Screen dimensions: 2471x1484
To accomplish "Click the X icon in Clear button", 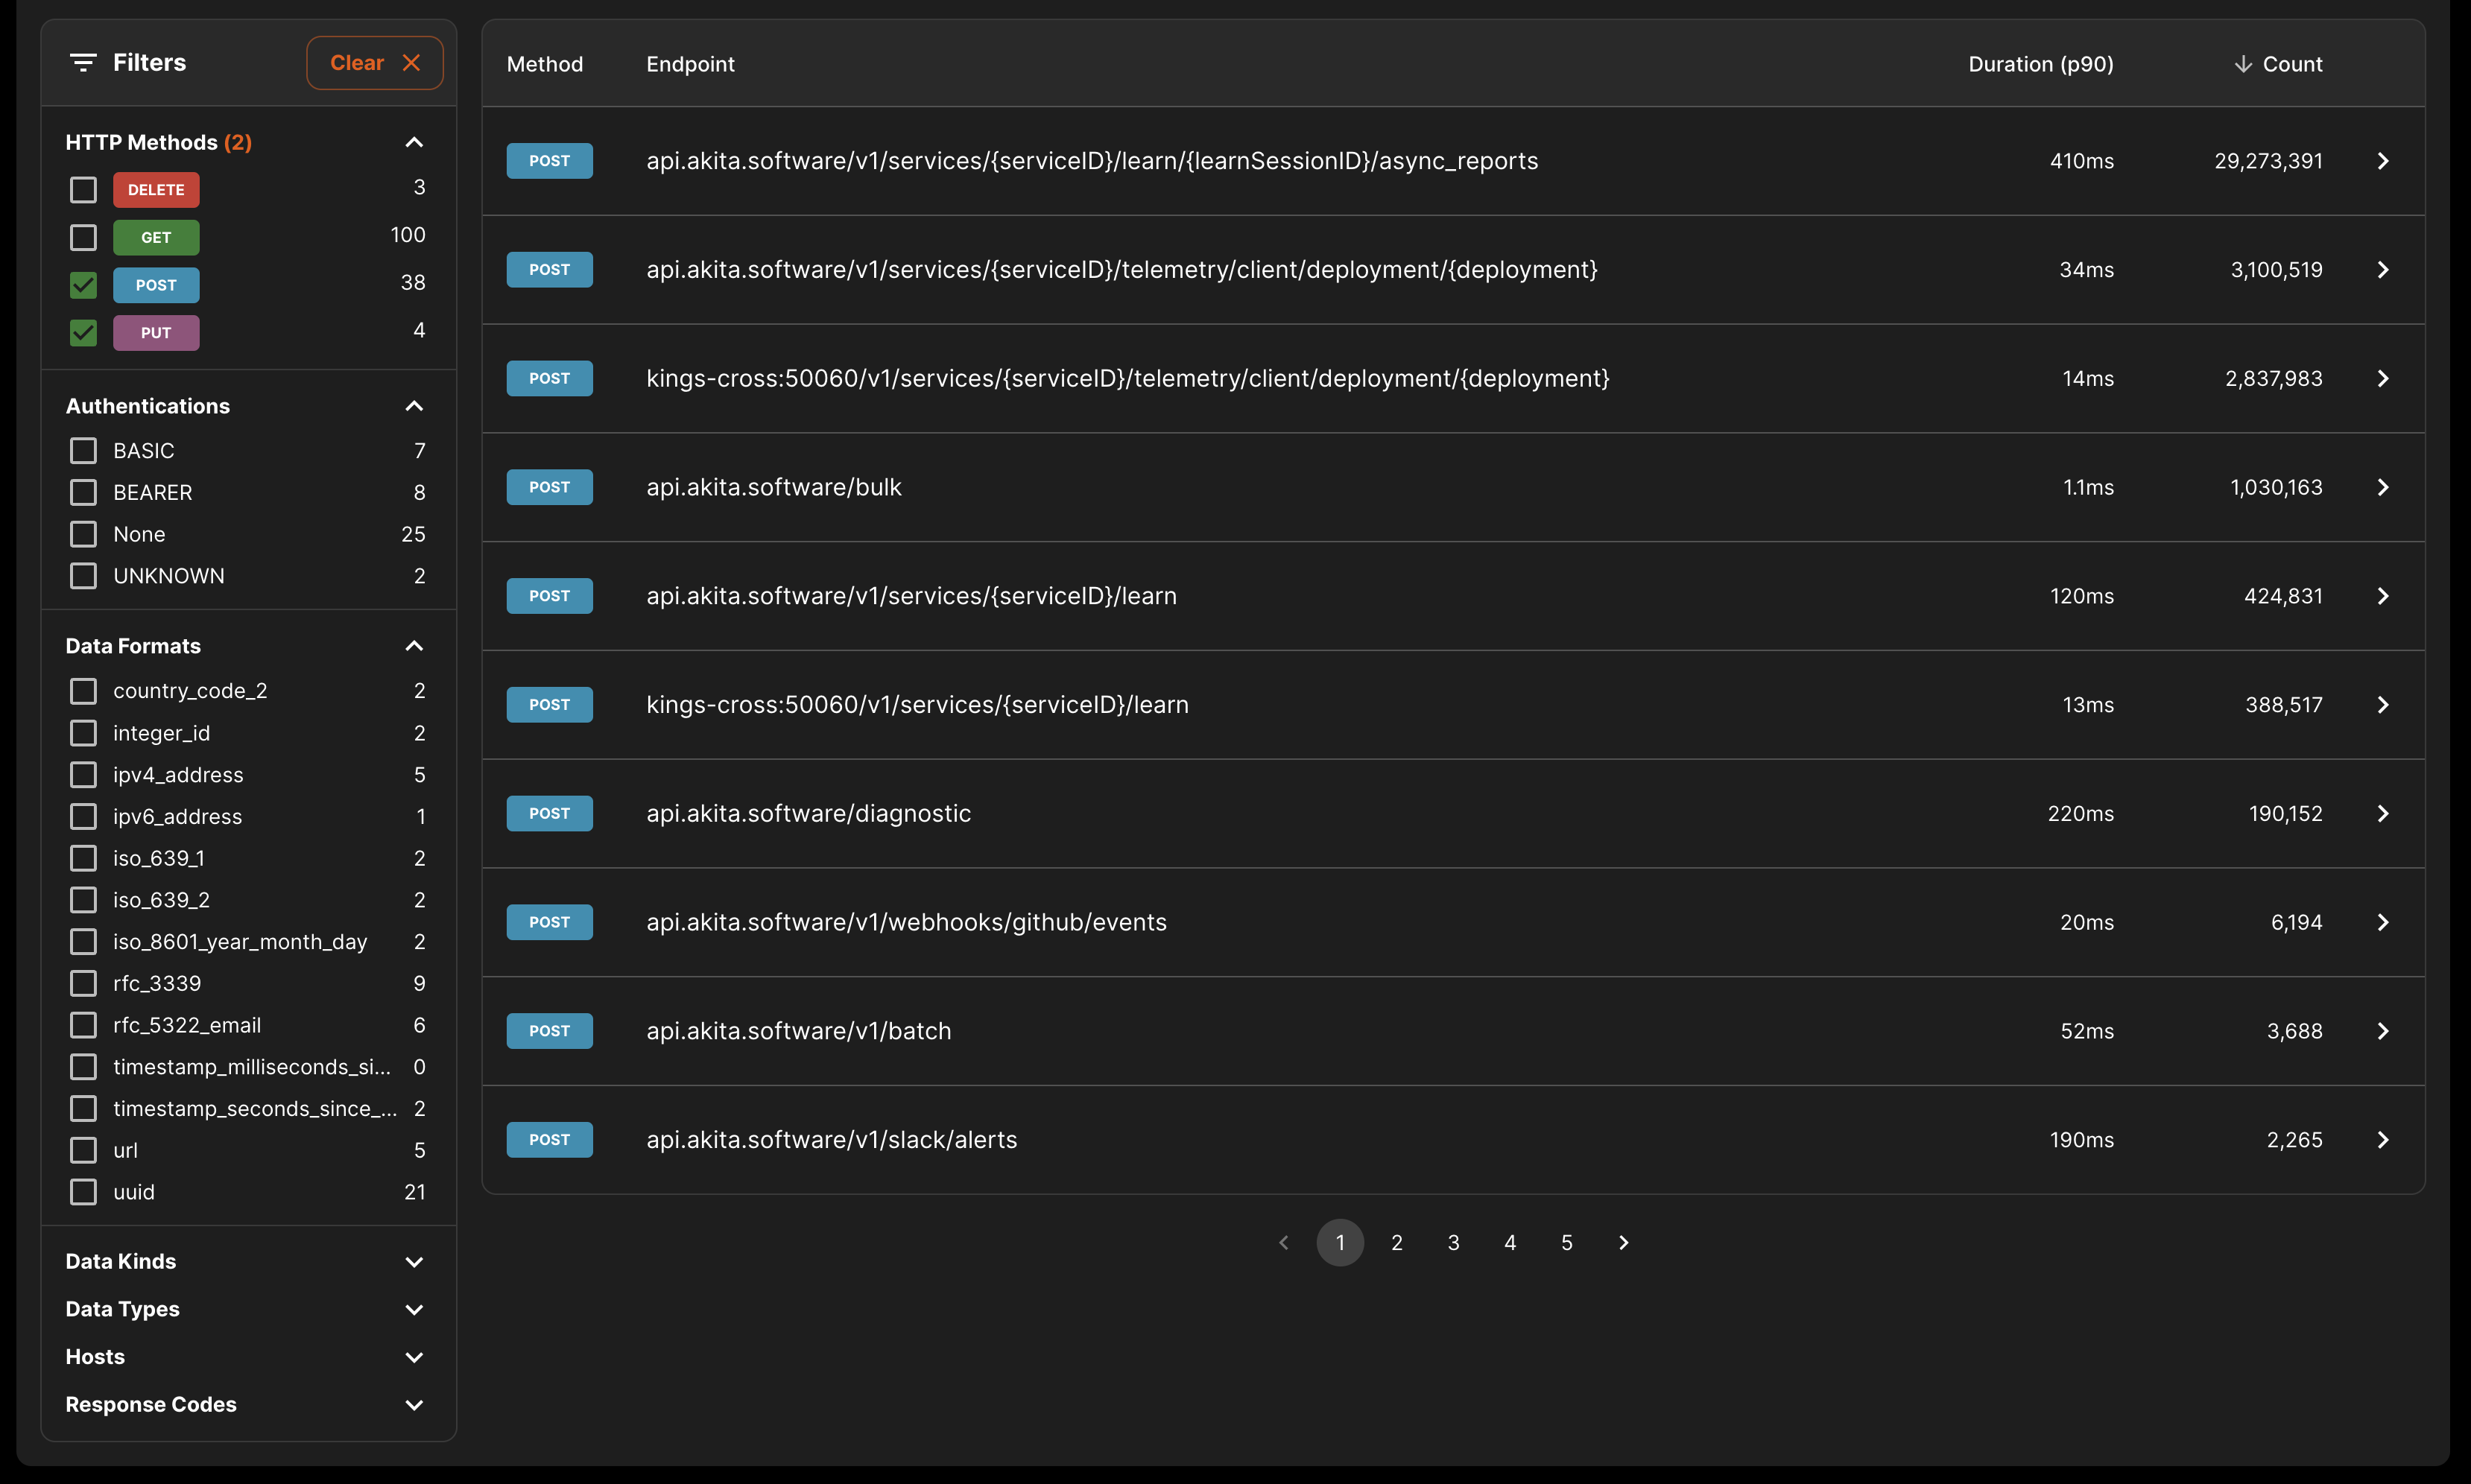I will (x=411, y=63).
